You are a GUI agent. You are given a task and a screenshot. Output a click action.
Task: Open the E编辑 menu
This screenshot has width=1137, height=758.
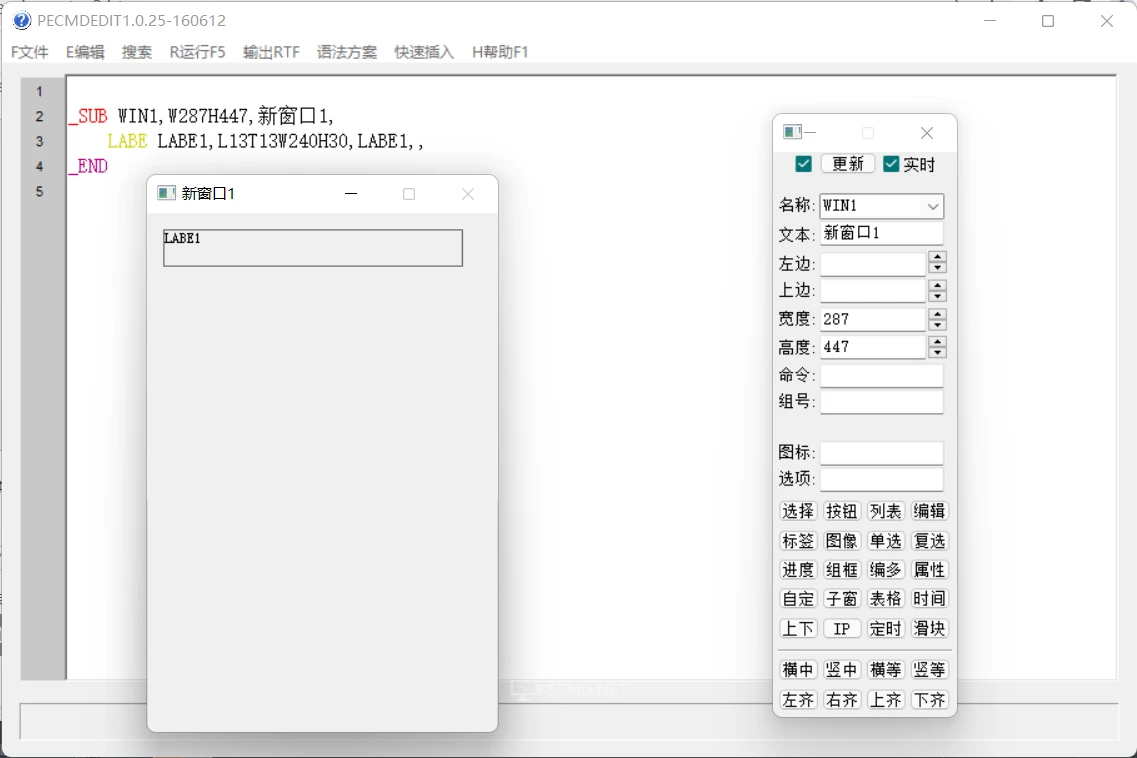(85, 52)
